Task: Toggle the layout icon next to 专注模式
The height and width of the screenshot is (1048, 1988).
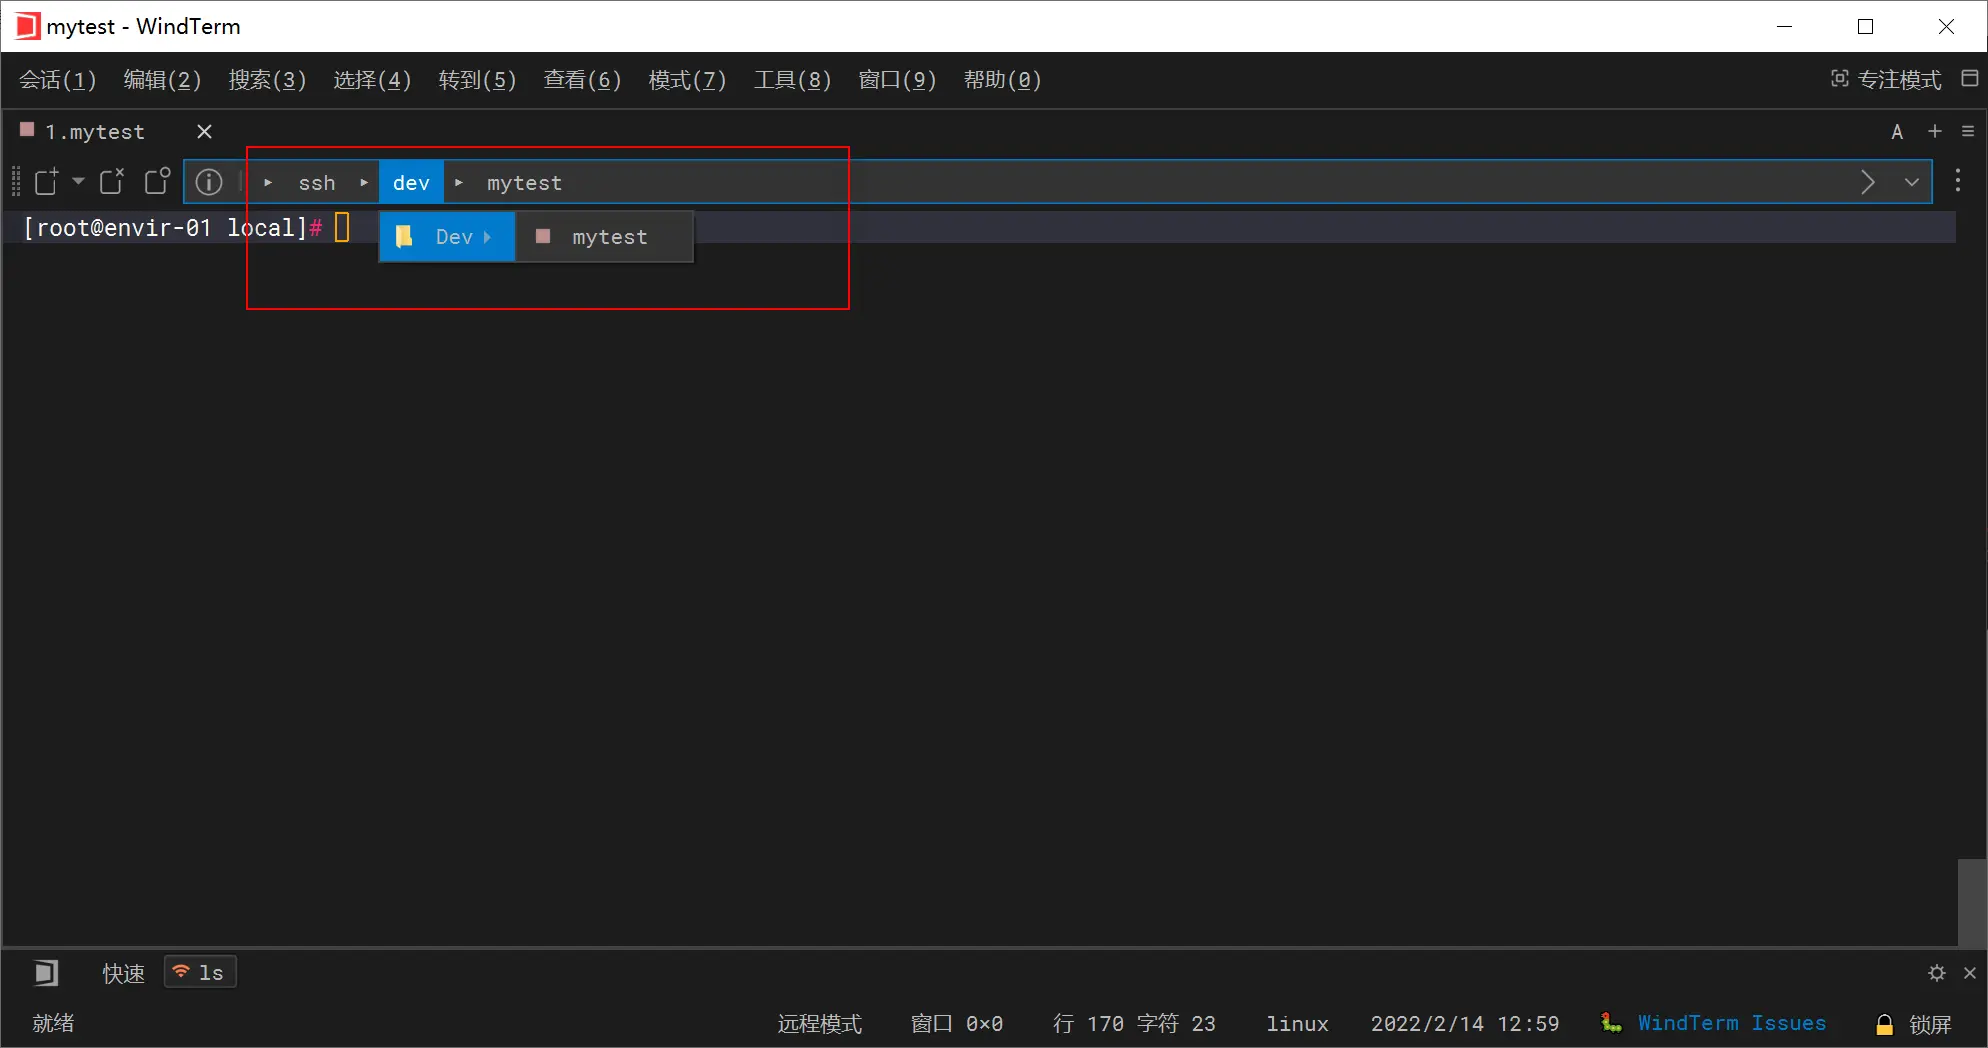Action: click(x=1969, y=79)
